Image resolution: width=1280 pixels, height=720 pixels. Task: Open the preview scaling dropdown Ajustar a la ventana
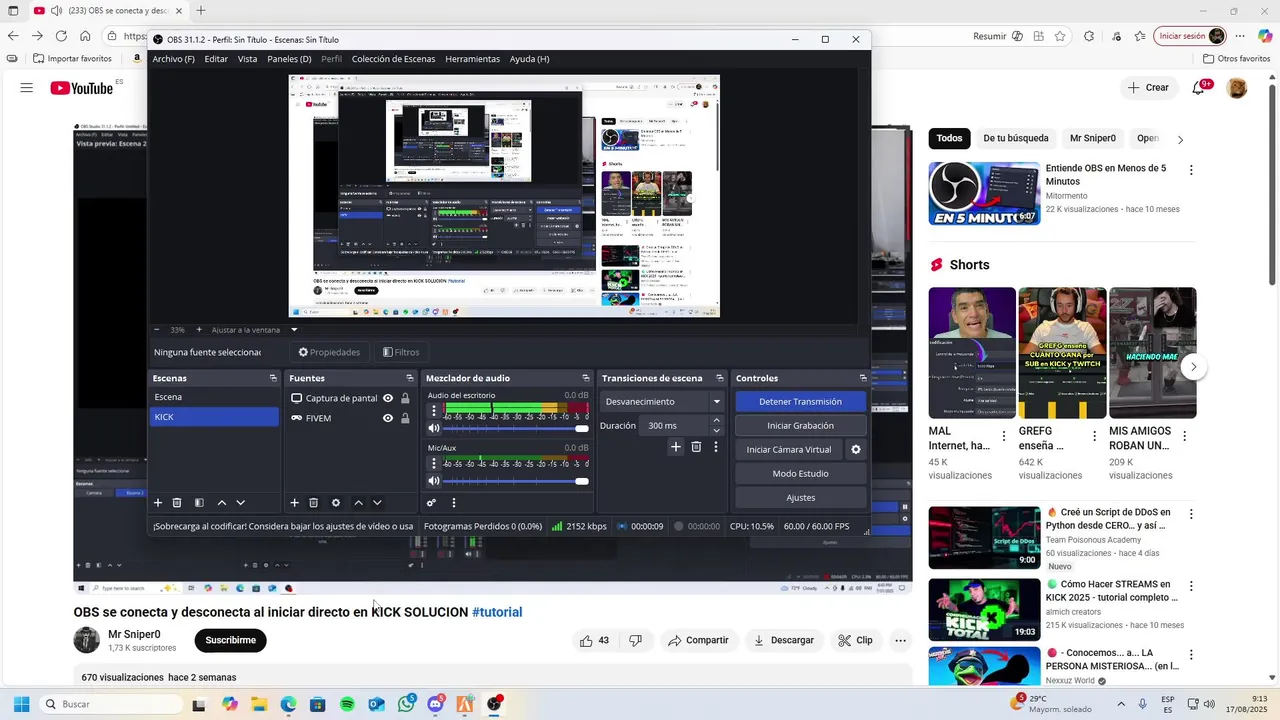click(x=255, y=329)
